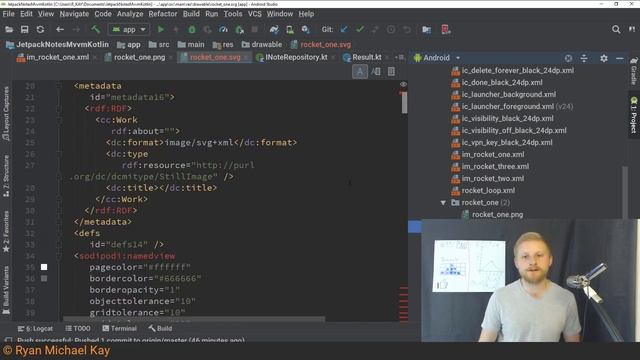Click the Profile app gauge icon

pos(223,29)
